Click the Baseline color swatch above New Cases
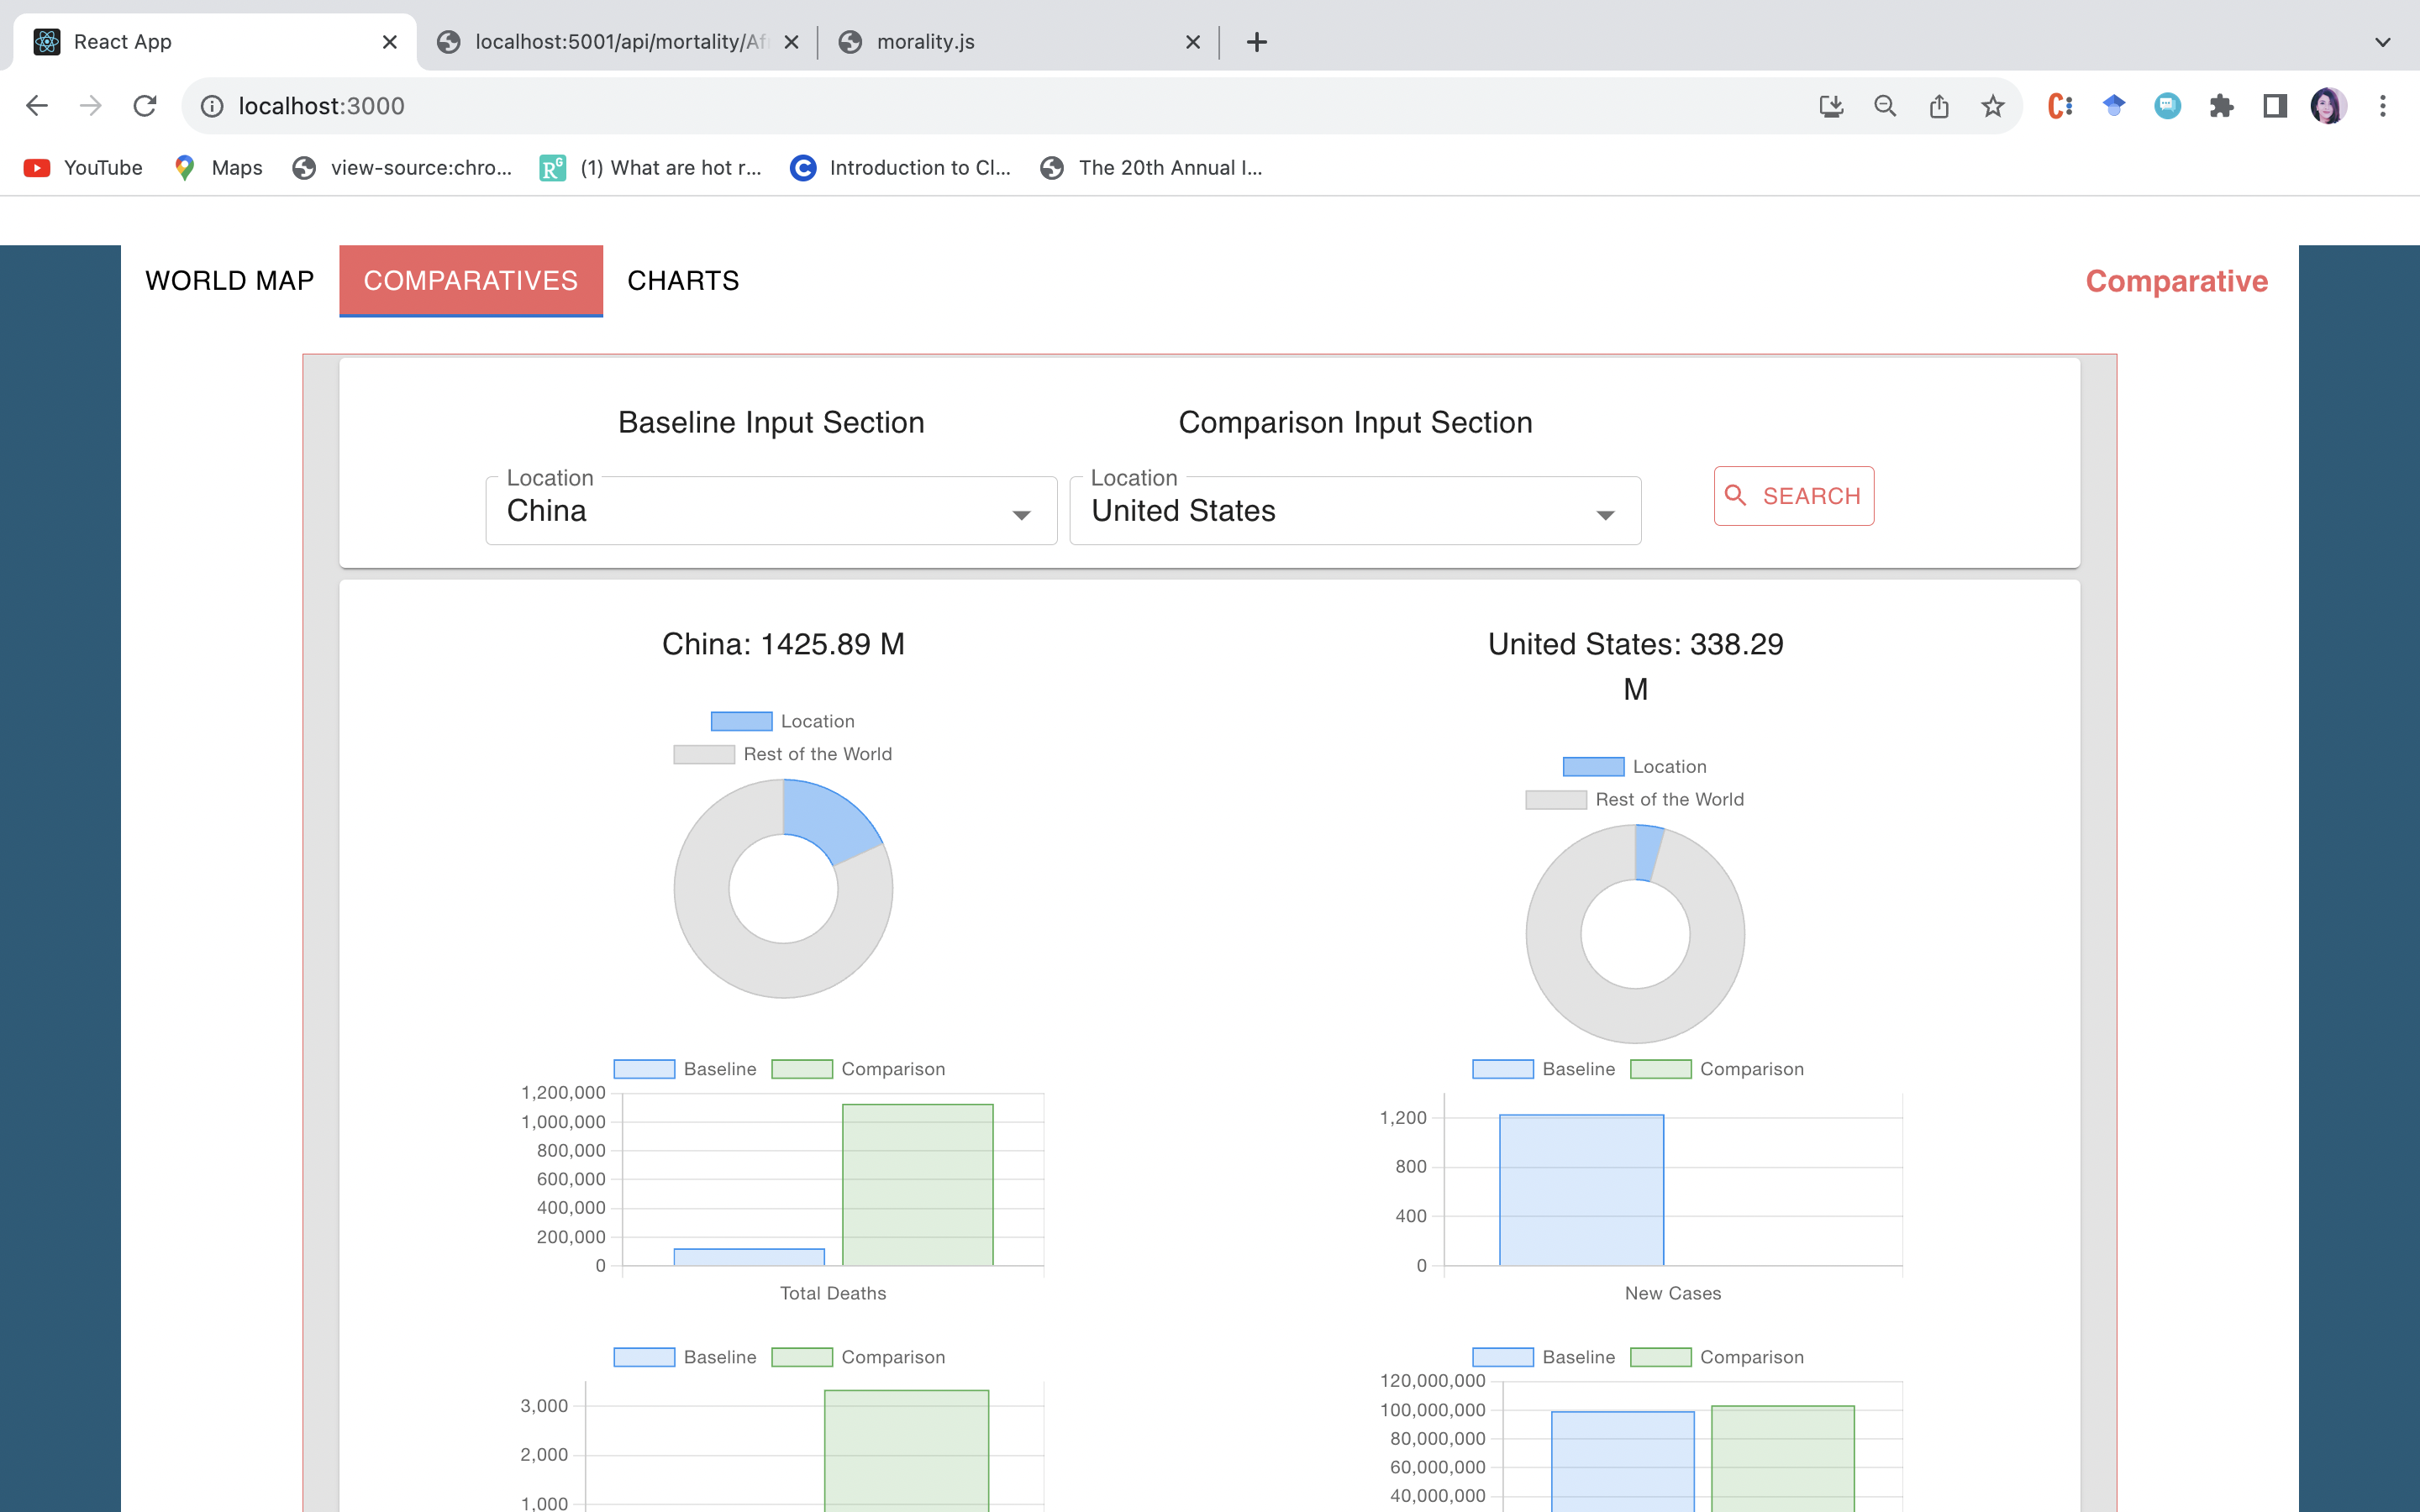This screenshot has width=2420, height=1512. tap(1502, 1069)
